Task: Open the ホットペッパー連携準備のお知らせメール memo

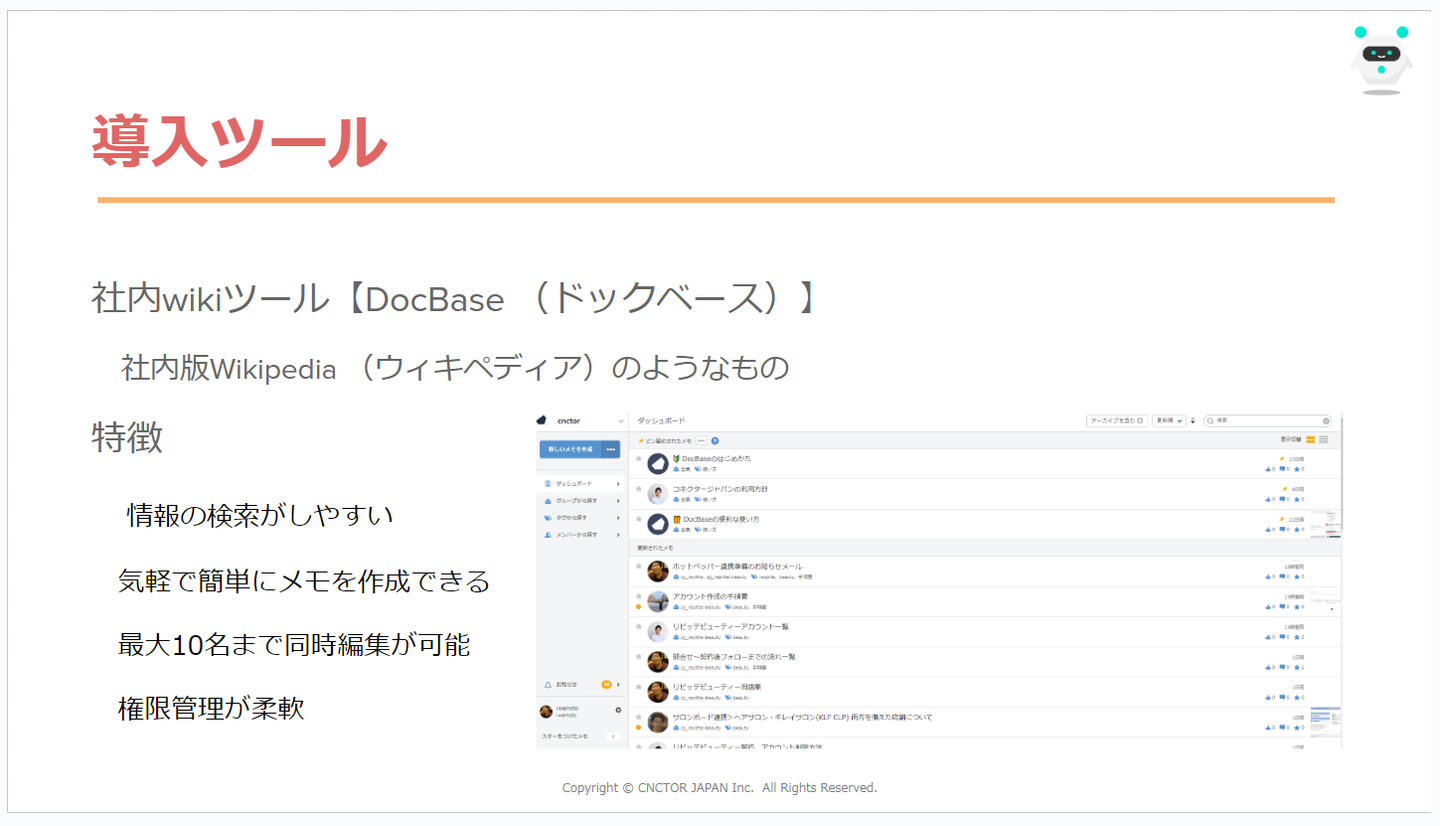Action: tap(737, 566)
